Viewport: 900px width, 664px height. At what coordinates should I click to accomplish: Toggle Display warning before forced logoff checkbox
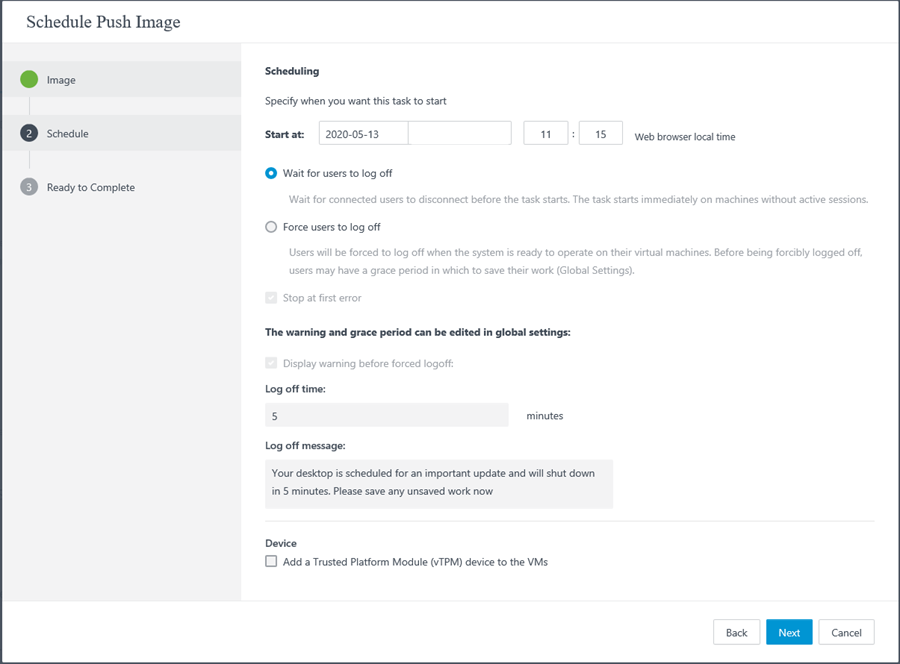pyautogui.click(x=271, y=363)
